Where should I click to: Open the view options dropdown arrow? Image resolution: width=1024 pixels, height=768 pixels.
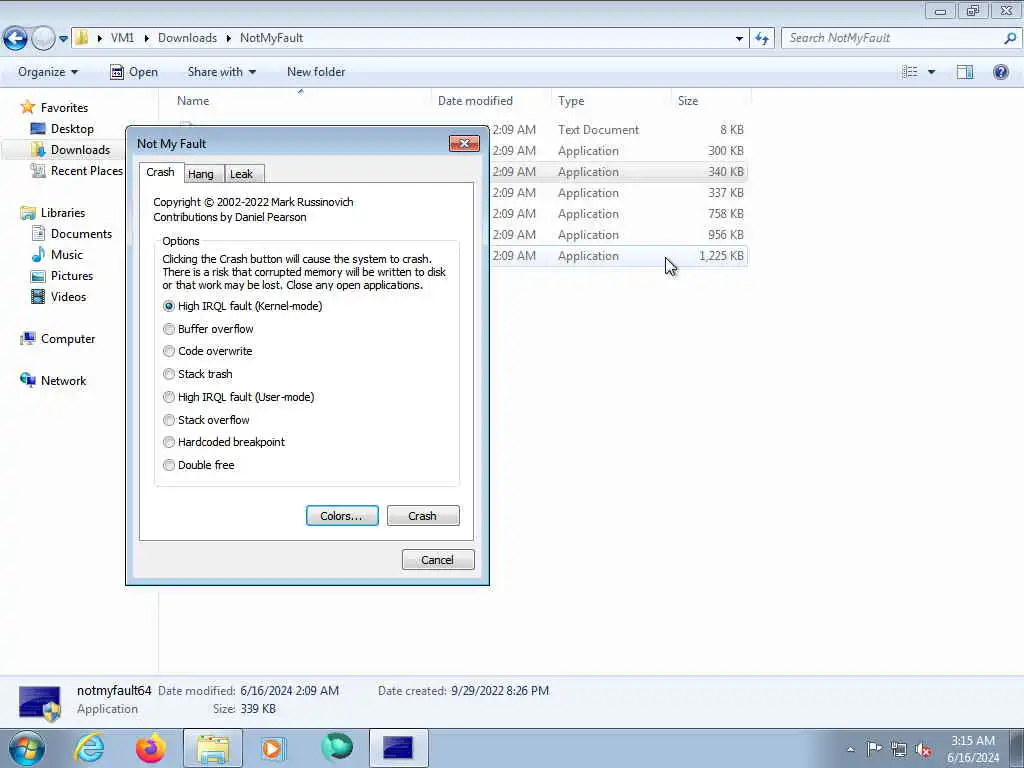931,72
